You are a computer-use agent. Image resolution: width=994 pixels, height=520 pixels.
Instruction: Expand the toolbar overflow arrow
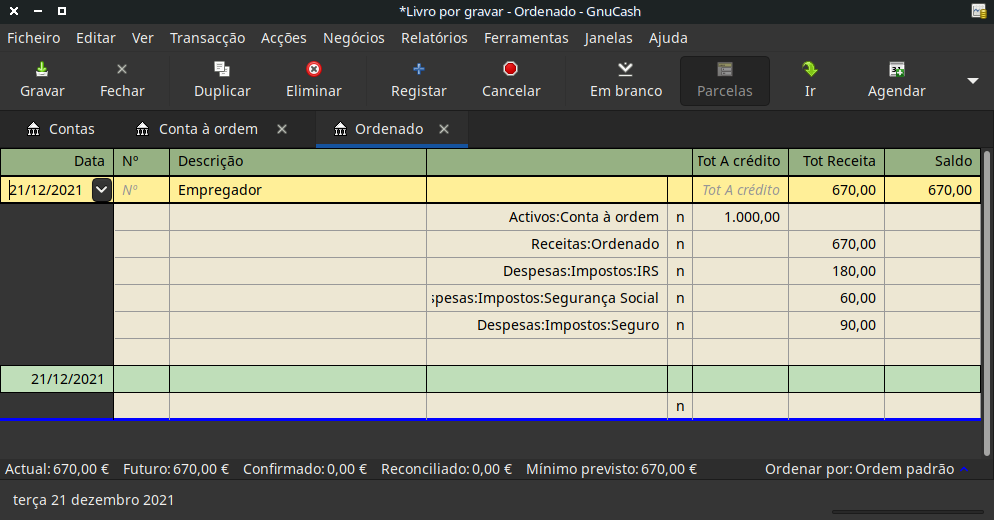pos(972,81)
